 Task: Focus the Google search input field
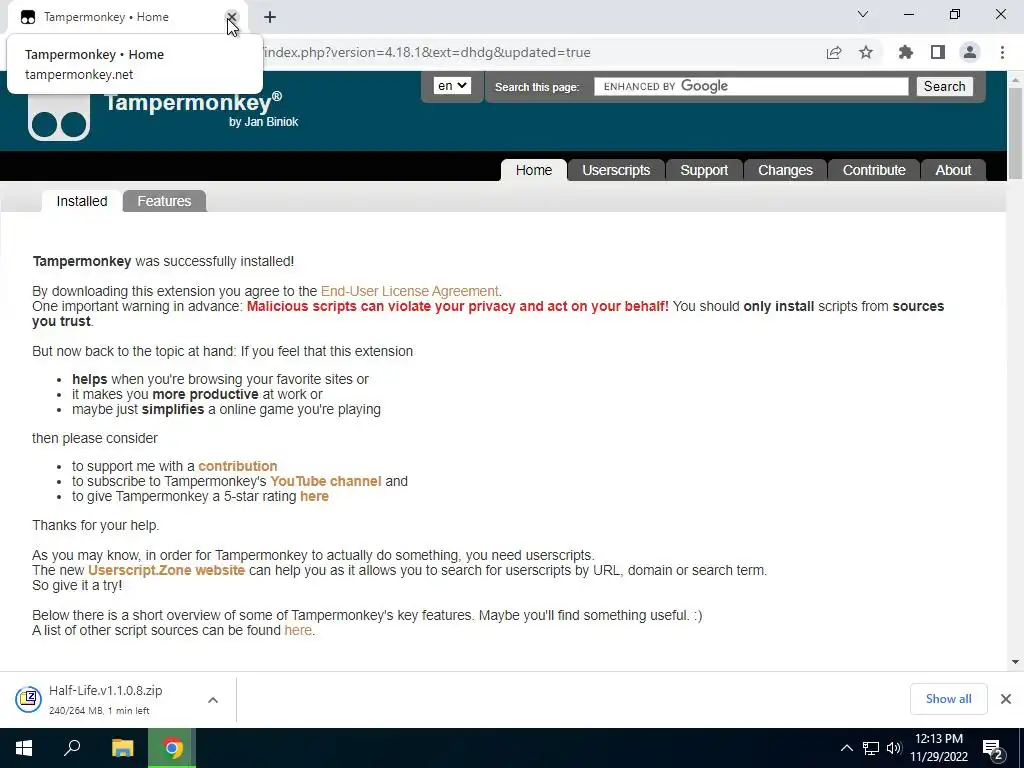751,86
